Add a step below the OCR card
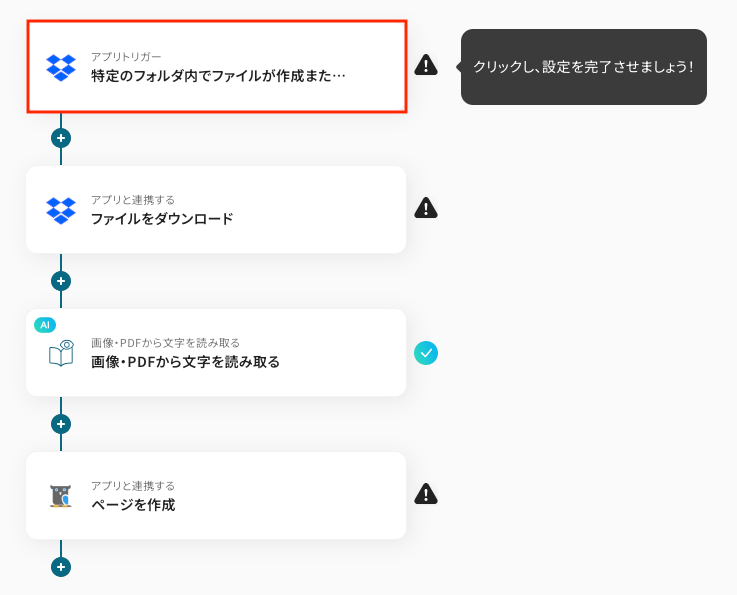The height and width of the screenshot is (595, 737). (61, 424)
